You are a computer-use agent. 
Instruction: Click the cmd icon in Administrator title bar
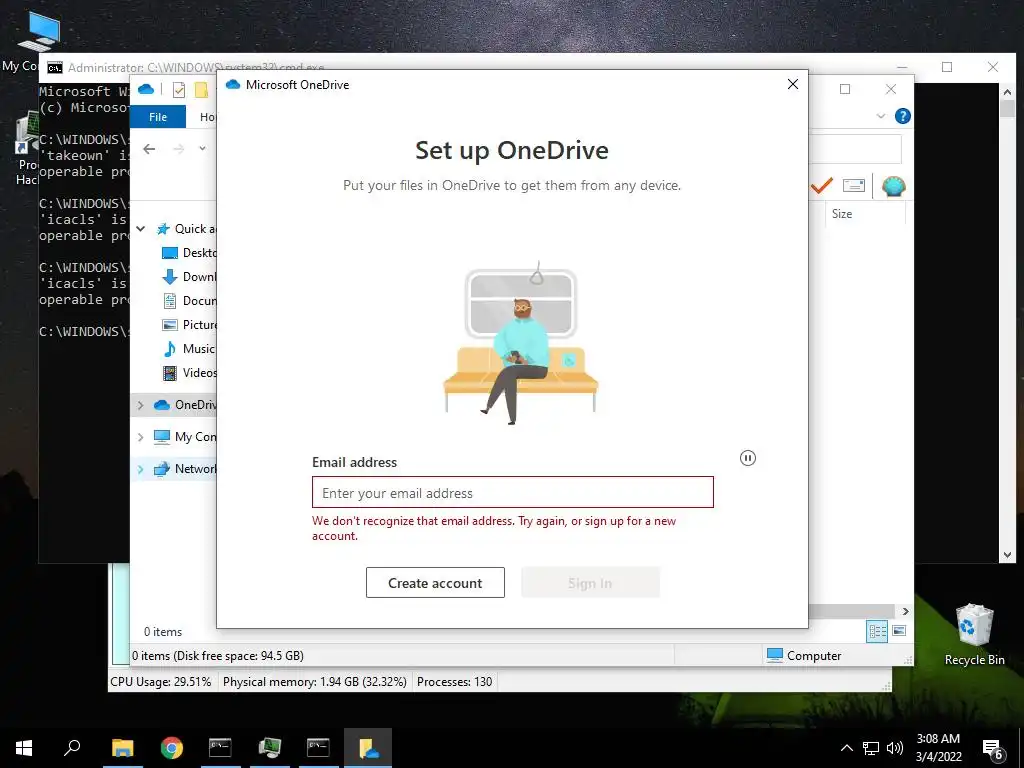55,68
